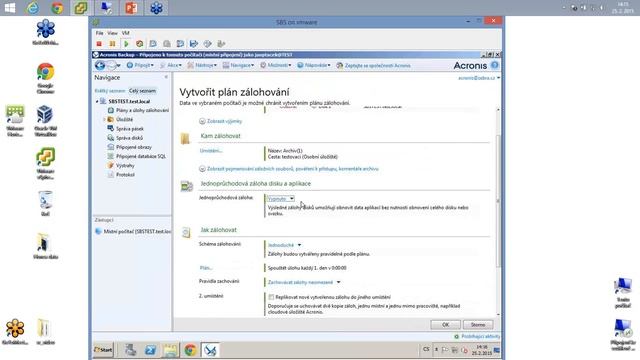Screen dimensions: 640x360
Task: Click Internet Explorer in the host taskbar
Action: tap(33, 8)
